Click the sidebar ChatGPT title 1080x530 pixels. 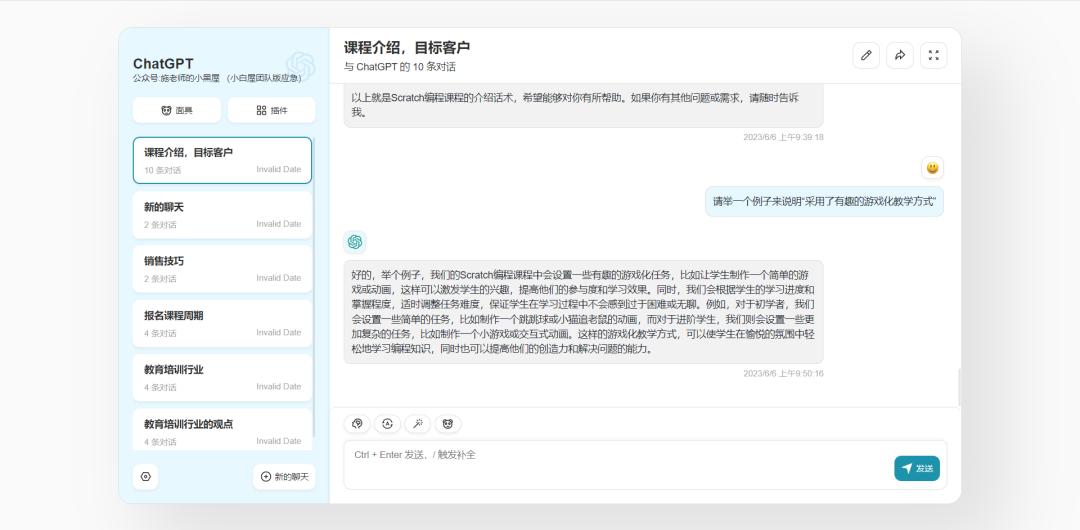click(163, 64)
